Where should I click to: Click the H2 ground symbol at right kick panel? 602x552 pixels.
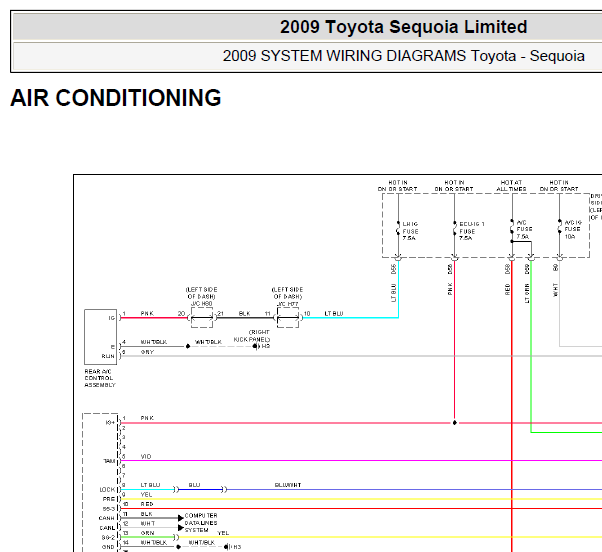pyautogui.click(x=256, y=346)
